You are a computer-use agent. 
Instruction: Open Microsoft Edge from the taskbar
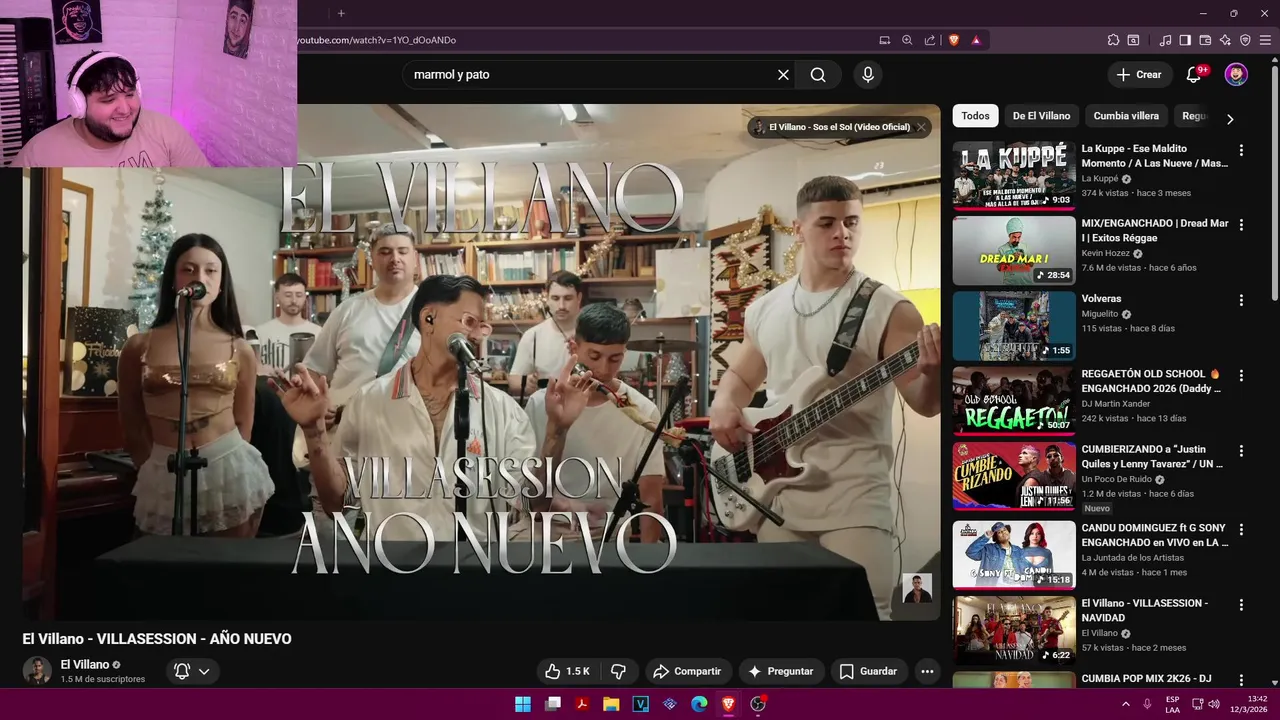699,704
